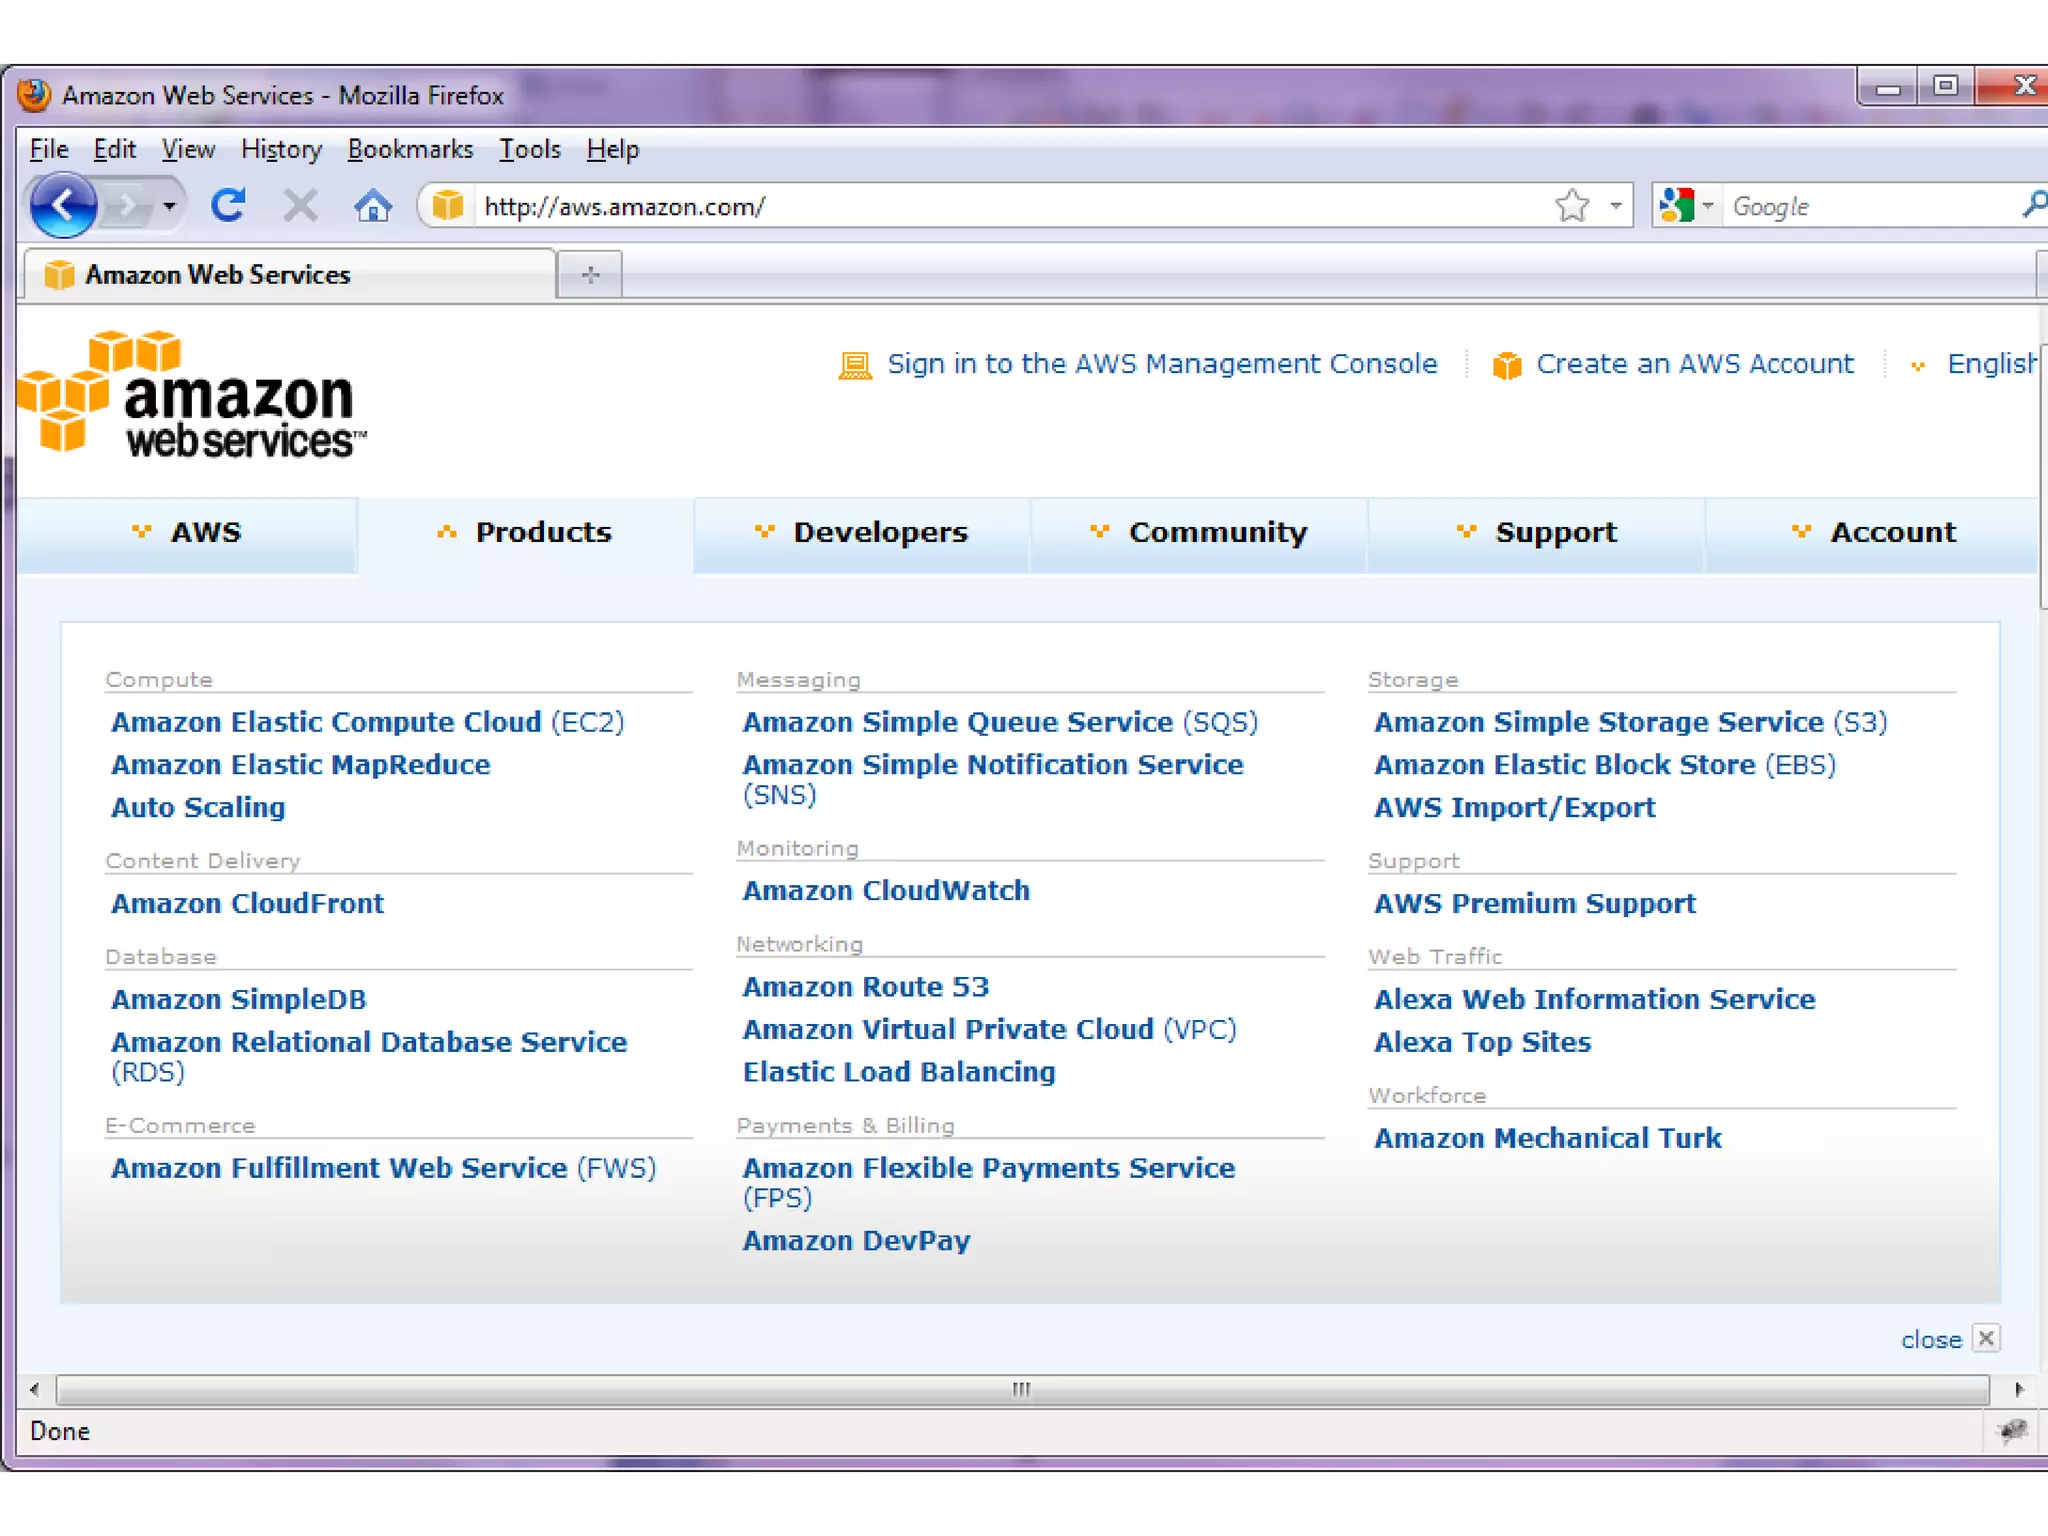Open the Tools menu

pos(529,150)
